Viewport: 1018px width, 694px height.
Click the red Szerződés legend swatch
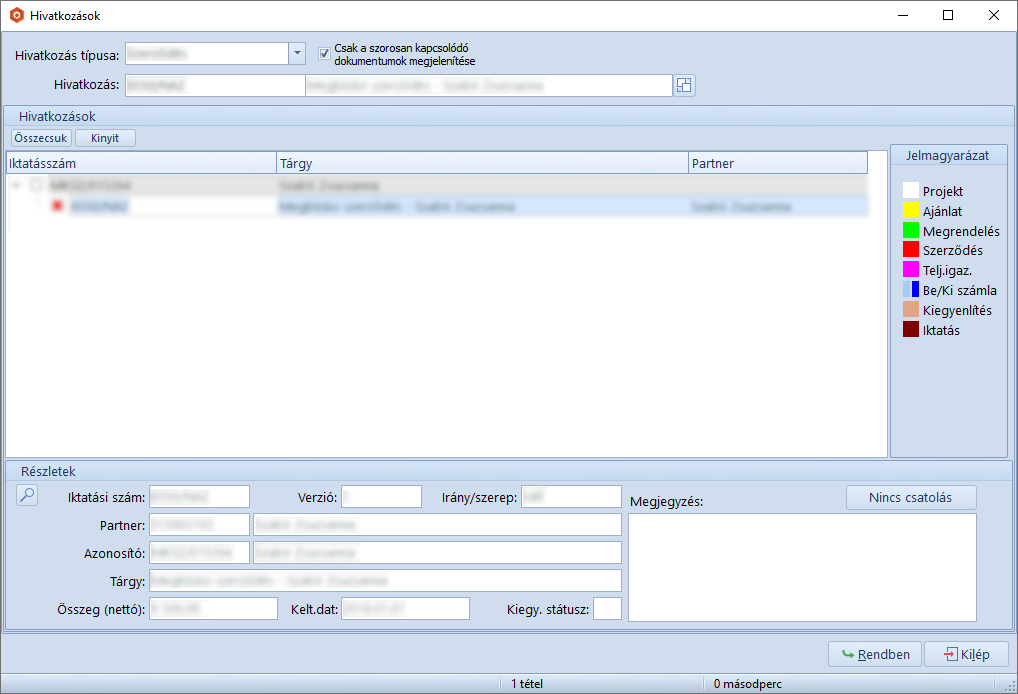pyautogui.click(x=910, y=250)
